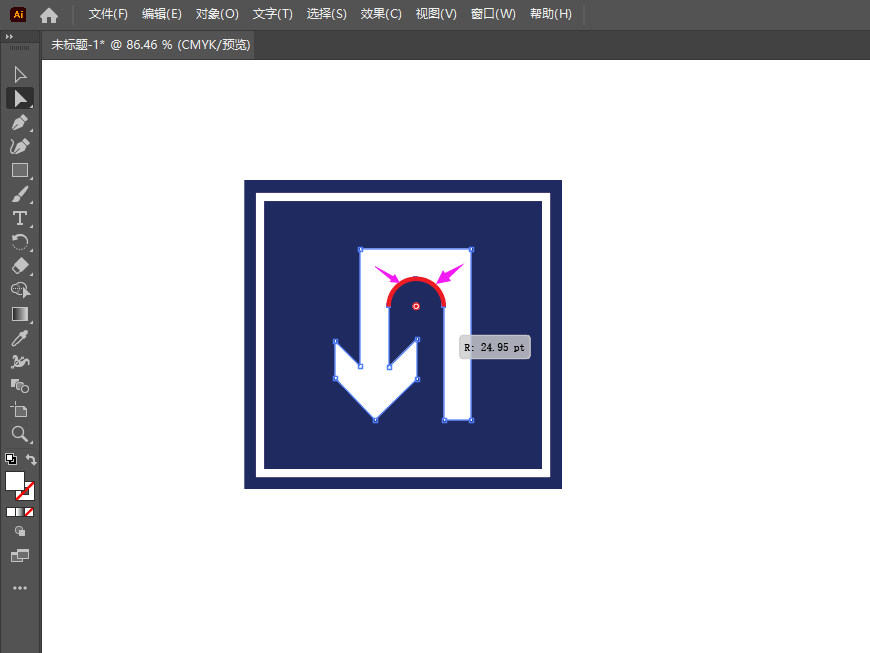
Task: Select the Paintbrush tool
Action: tap(20, 194)
